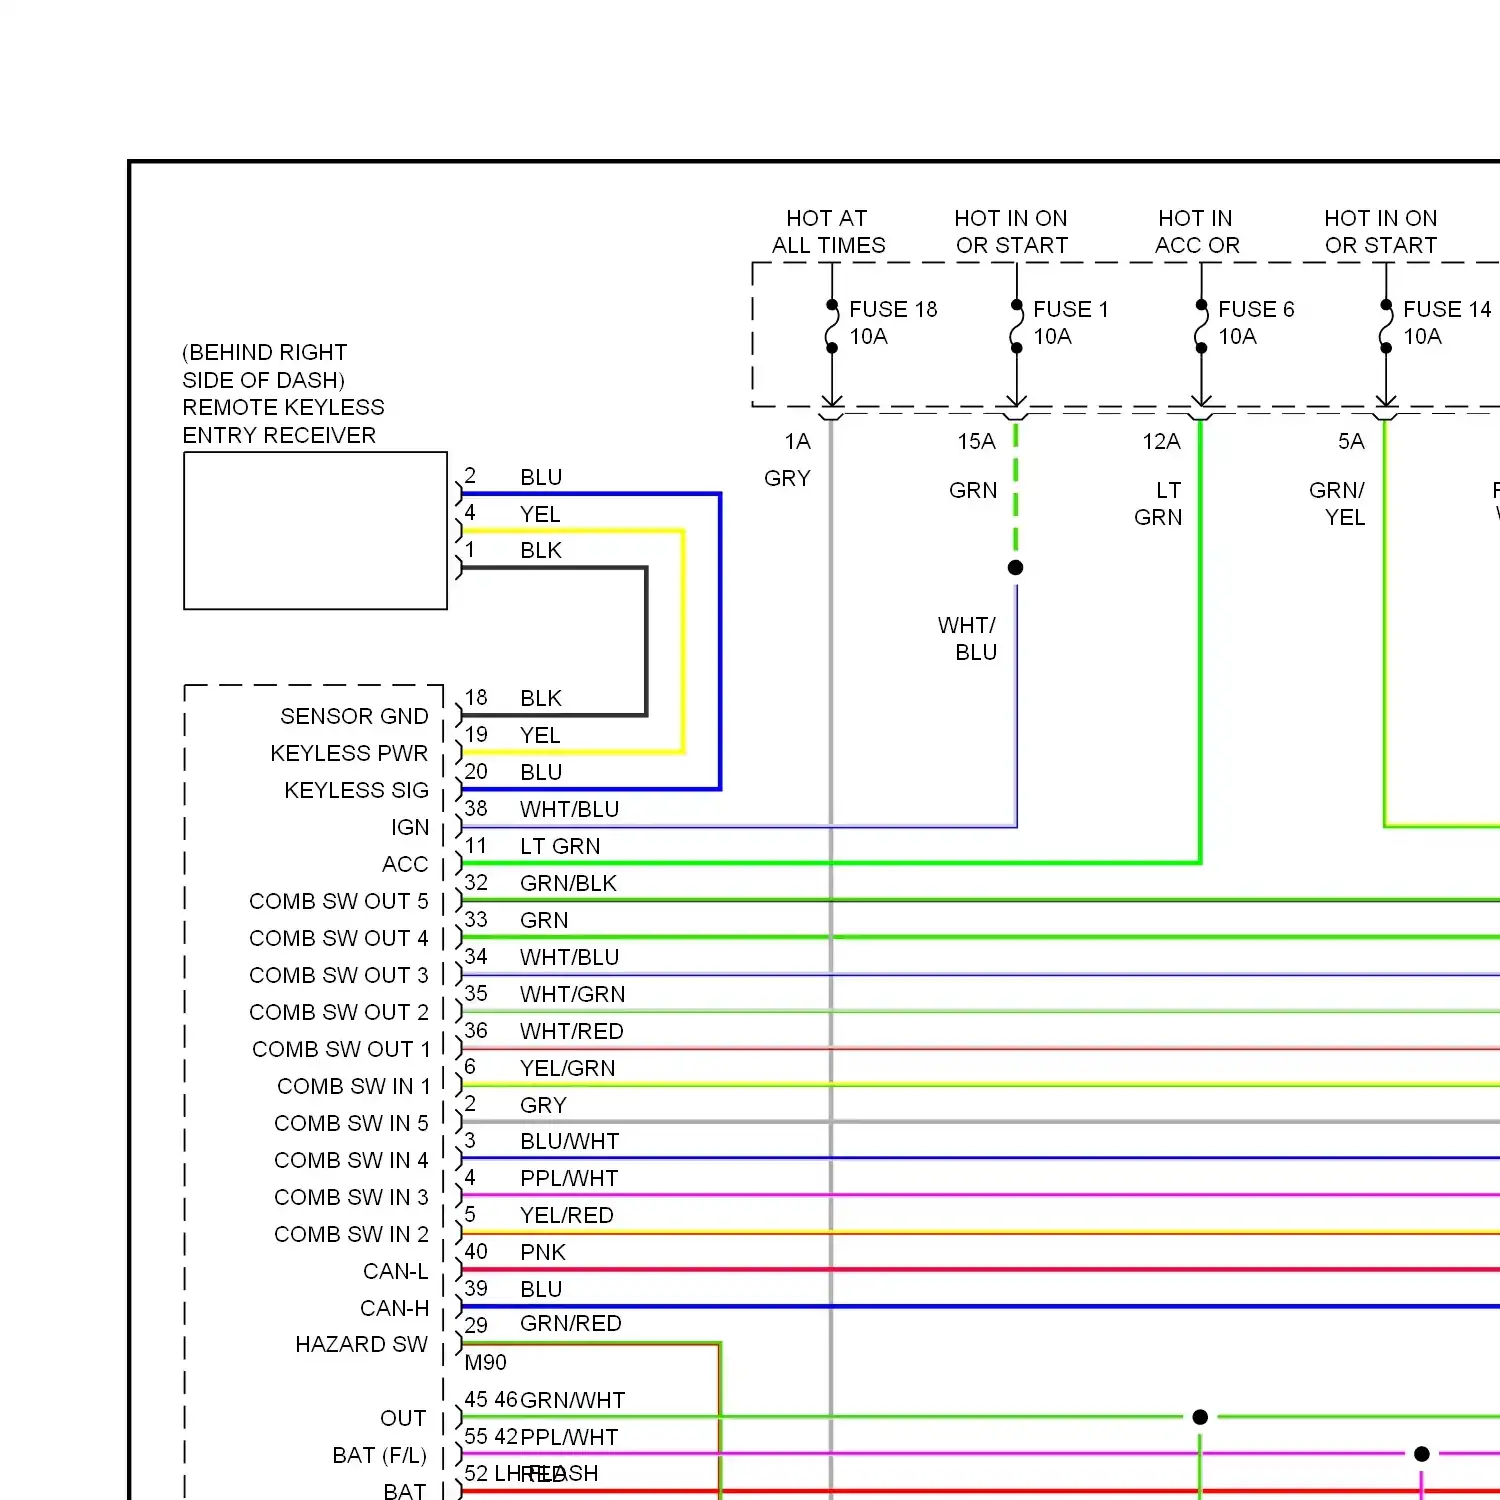Image resolution: width=1500 pixels, height=1500 pixels.
Task: Click pin "11 LT GRN" wire label
Action: [x=532, y=846]
